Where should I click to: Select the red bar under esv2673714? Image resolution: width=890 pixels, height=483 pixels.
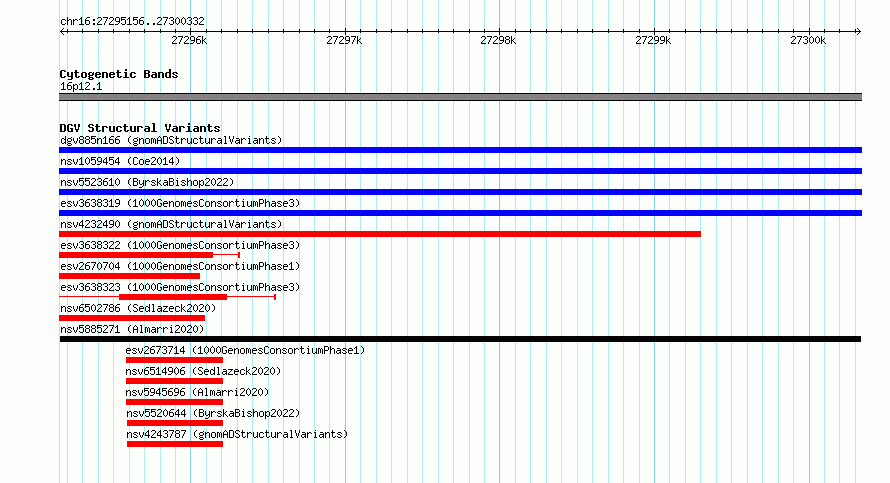174,360
